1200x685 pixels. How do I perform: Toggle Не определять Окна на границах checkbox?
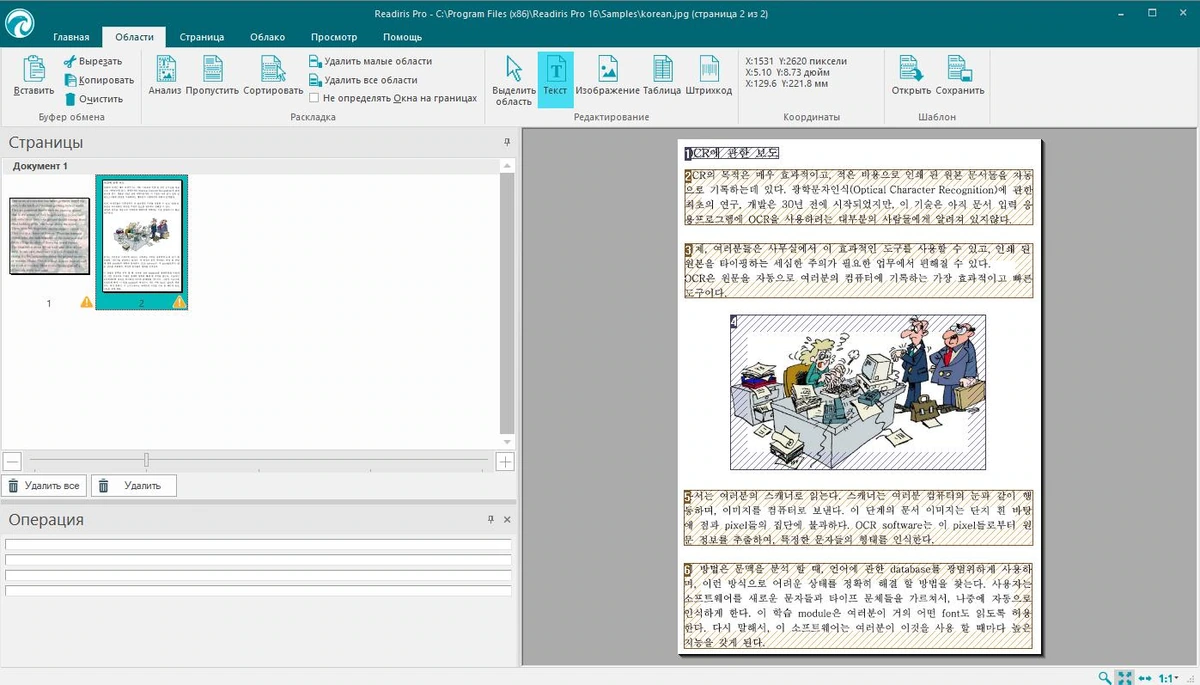pos(314,98)
